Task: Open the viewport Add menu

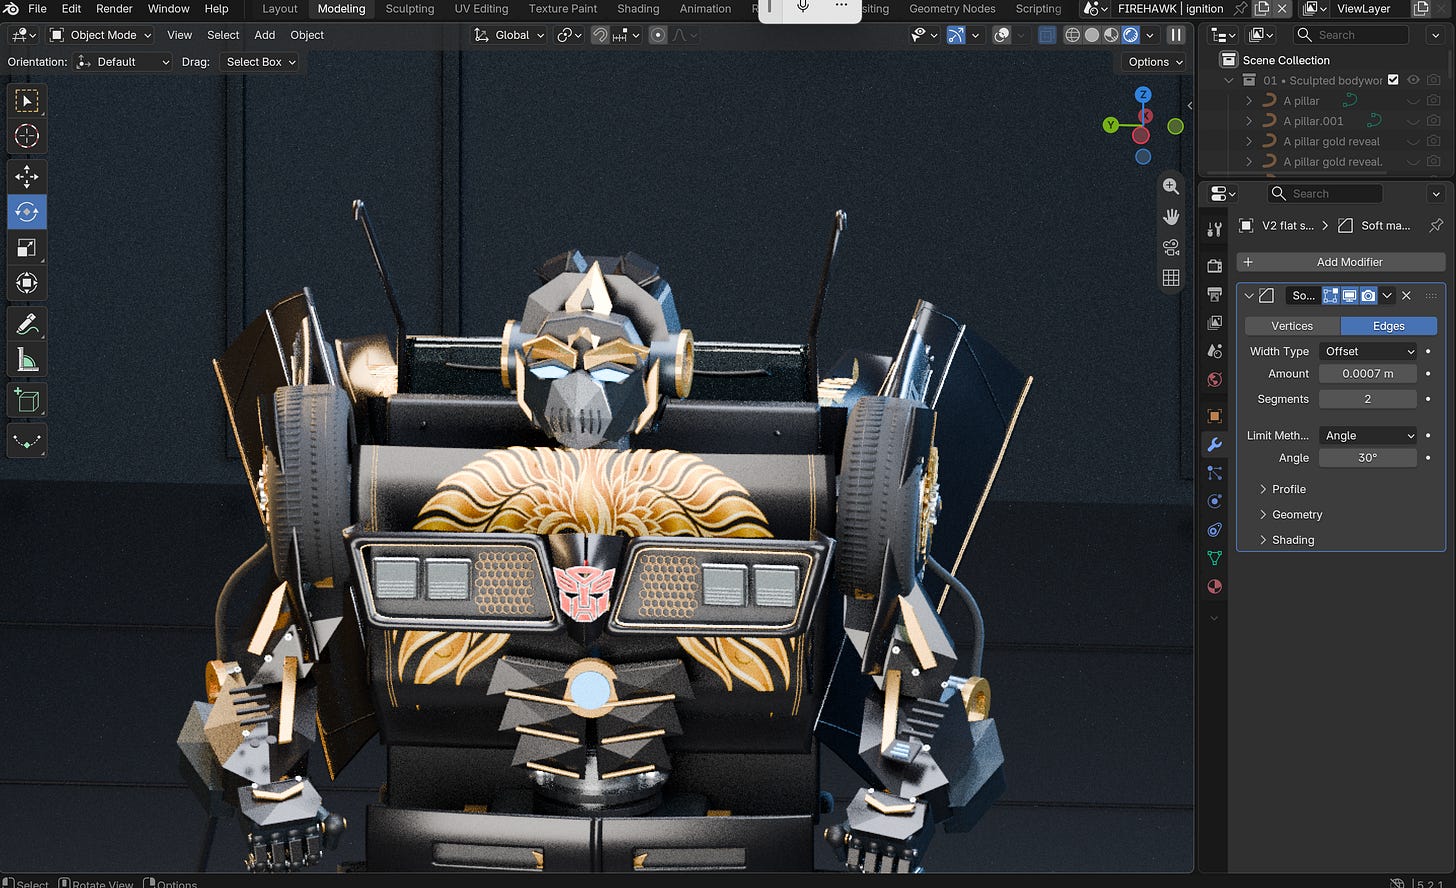Action: click(x=264, y=35)
